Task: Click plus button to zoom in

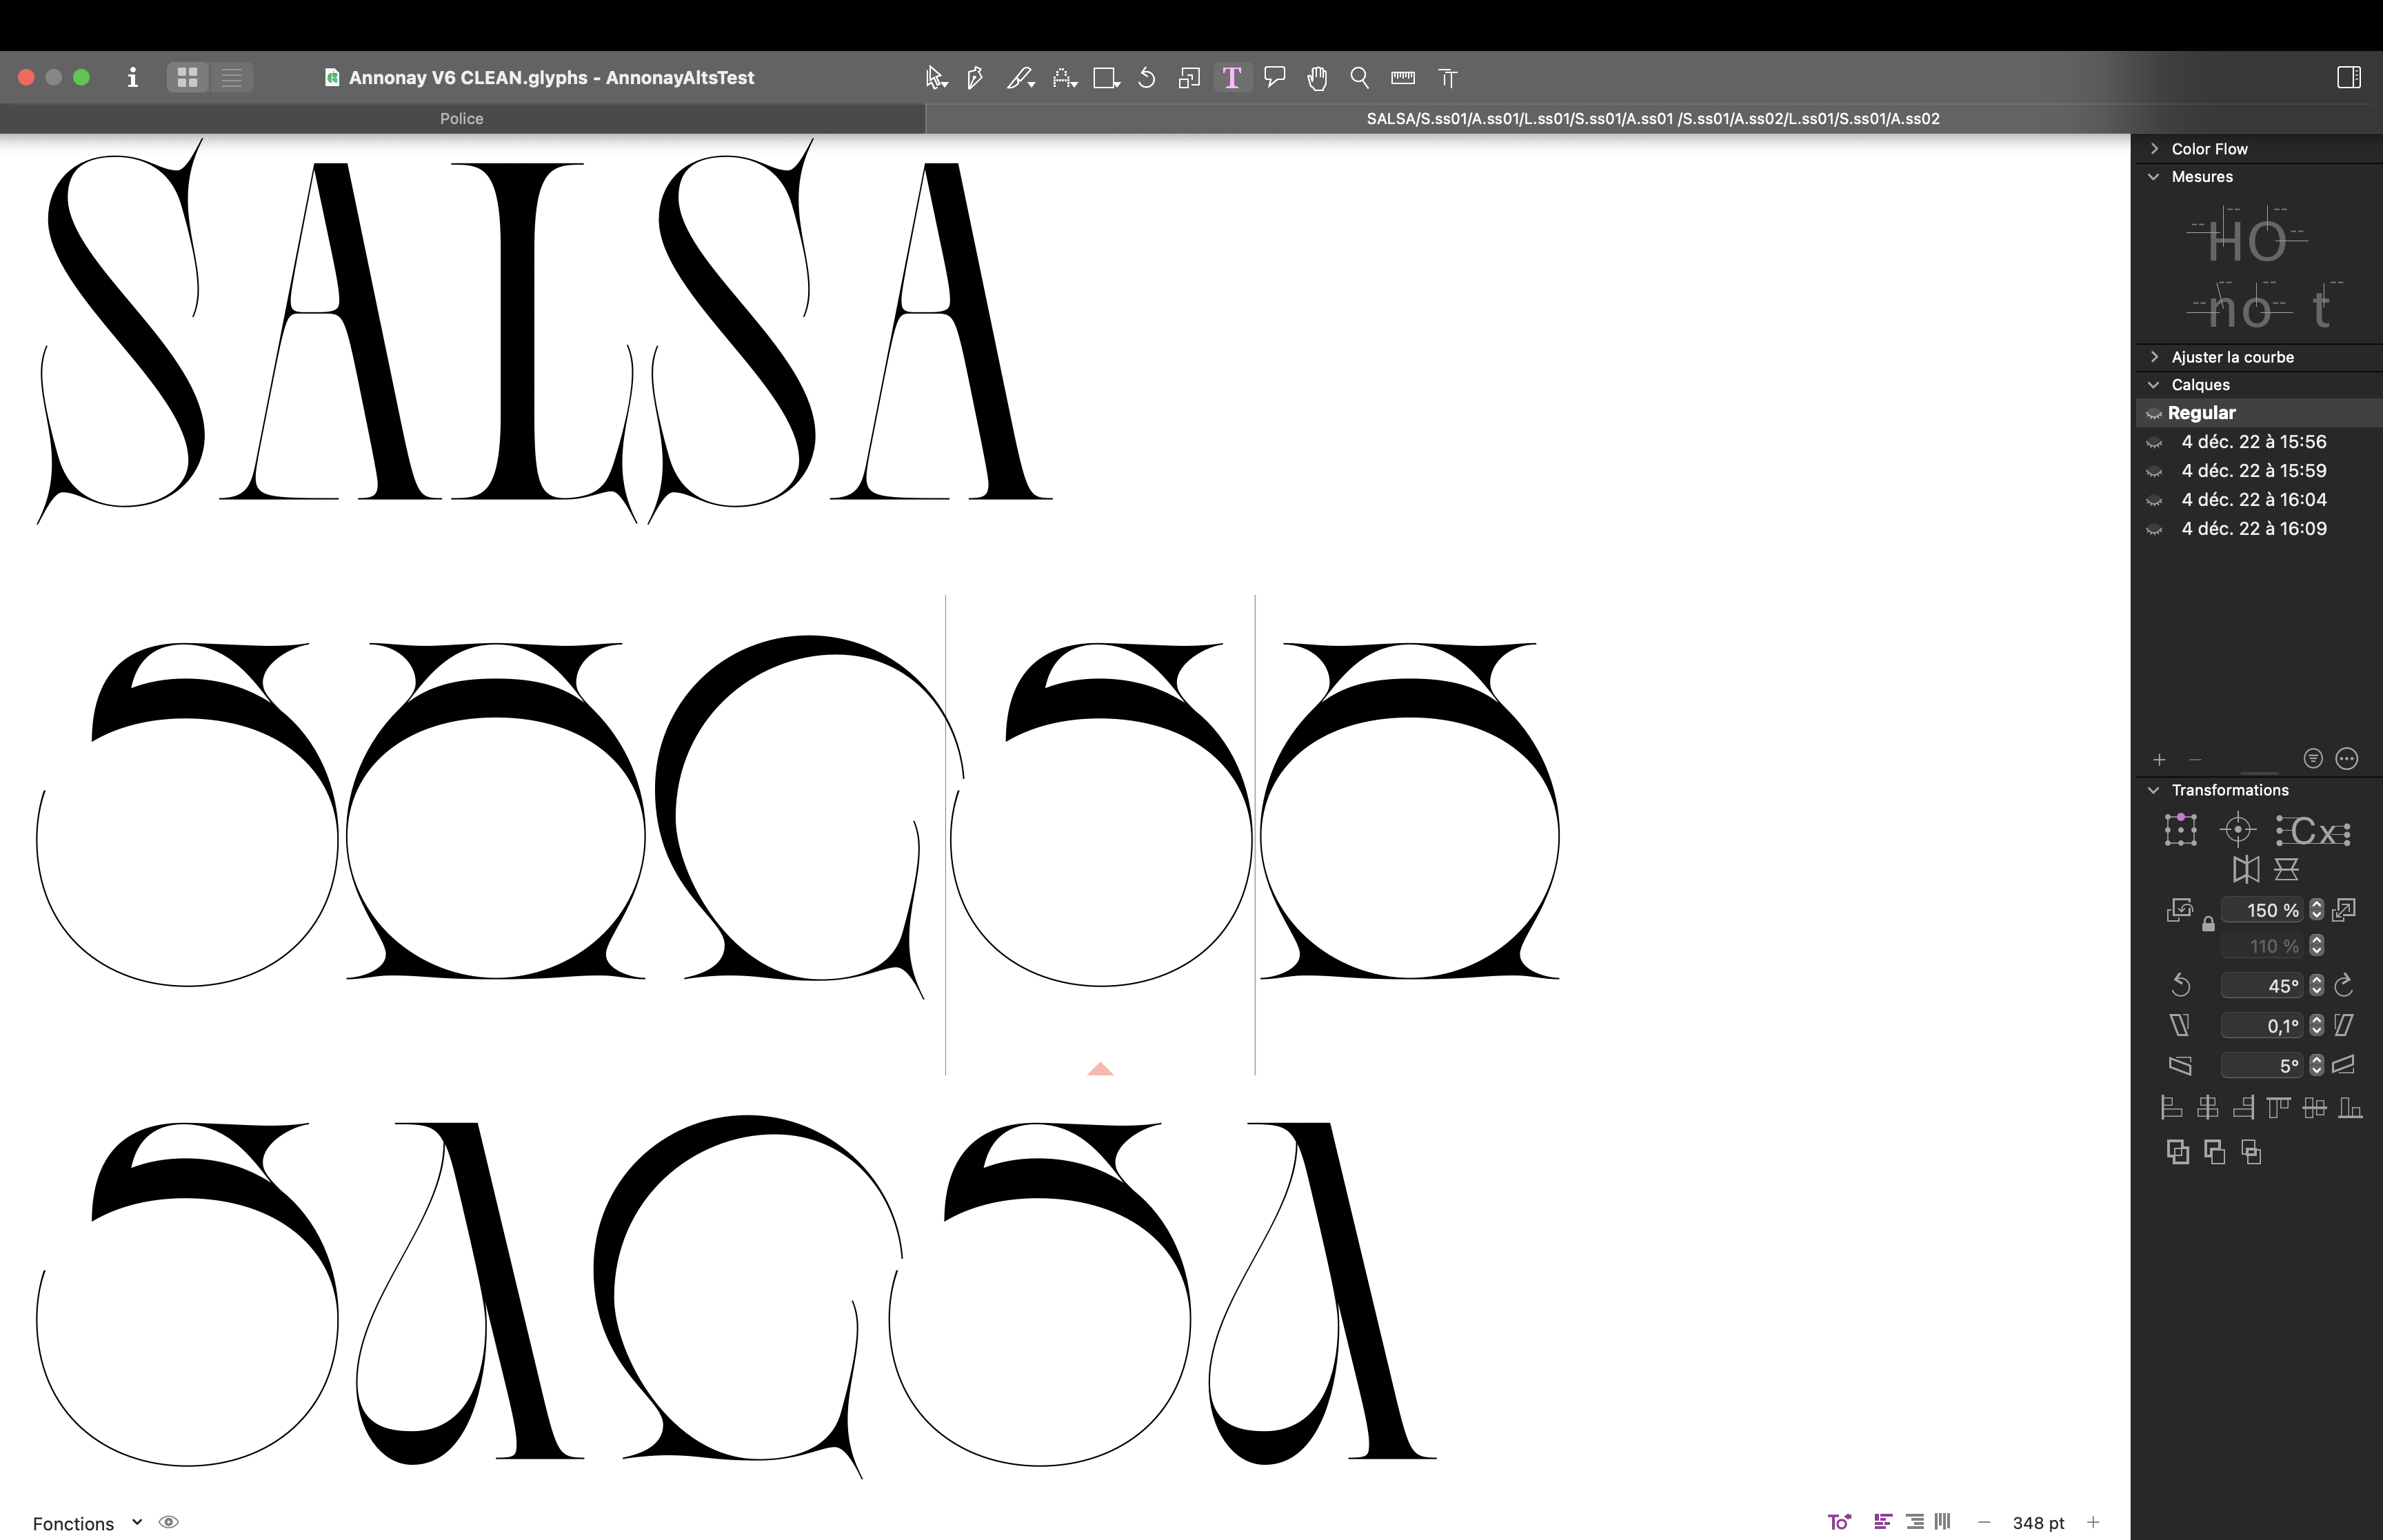Action: tap(2093, 1522)
